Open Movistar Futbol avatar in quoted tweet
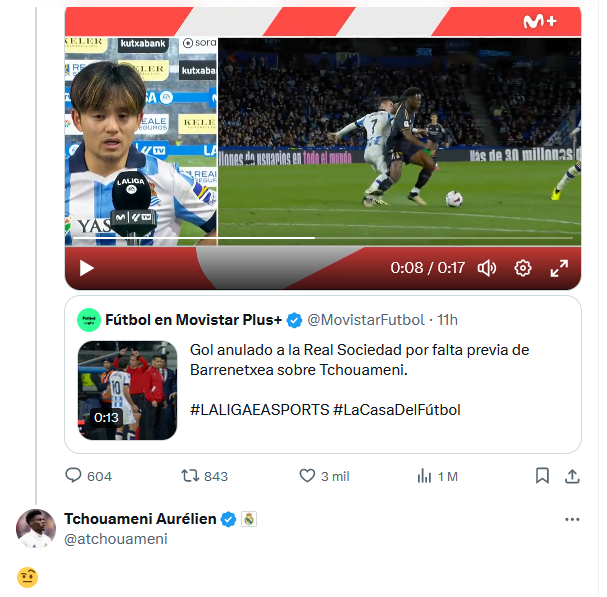The height and width of the screenshot is (597, 607). tap(89, 320)
